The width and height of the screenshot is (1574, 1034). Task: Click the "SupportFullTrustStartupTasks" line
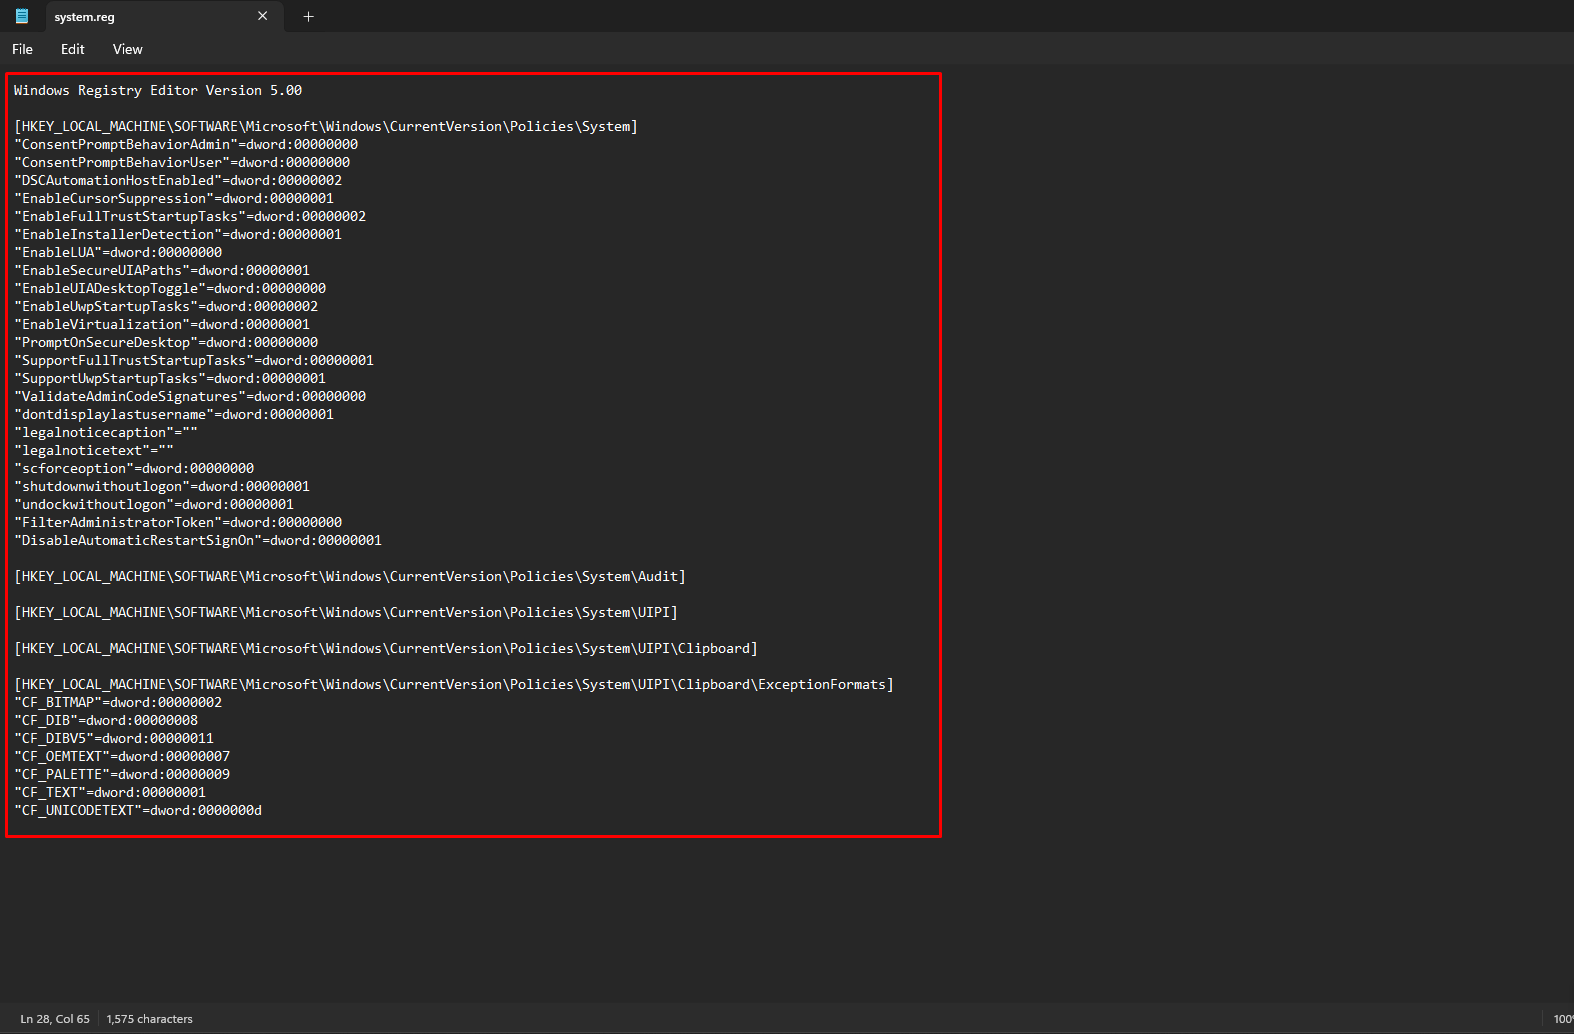click(x=194, y=360)
